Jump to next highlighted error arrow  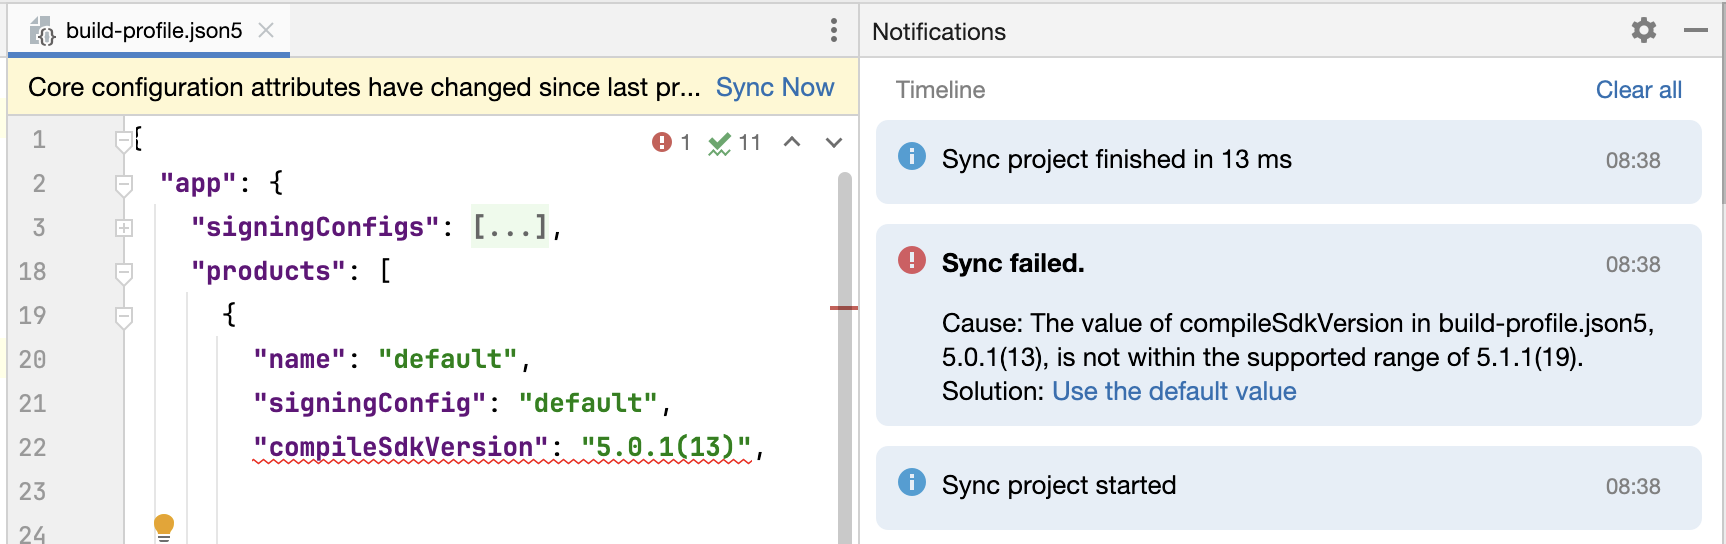click(834, 142)
